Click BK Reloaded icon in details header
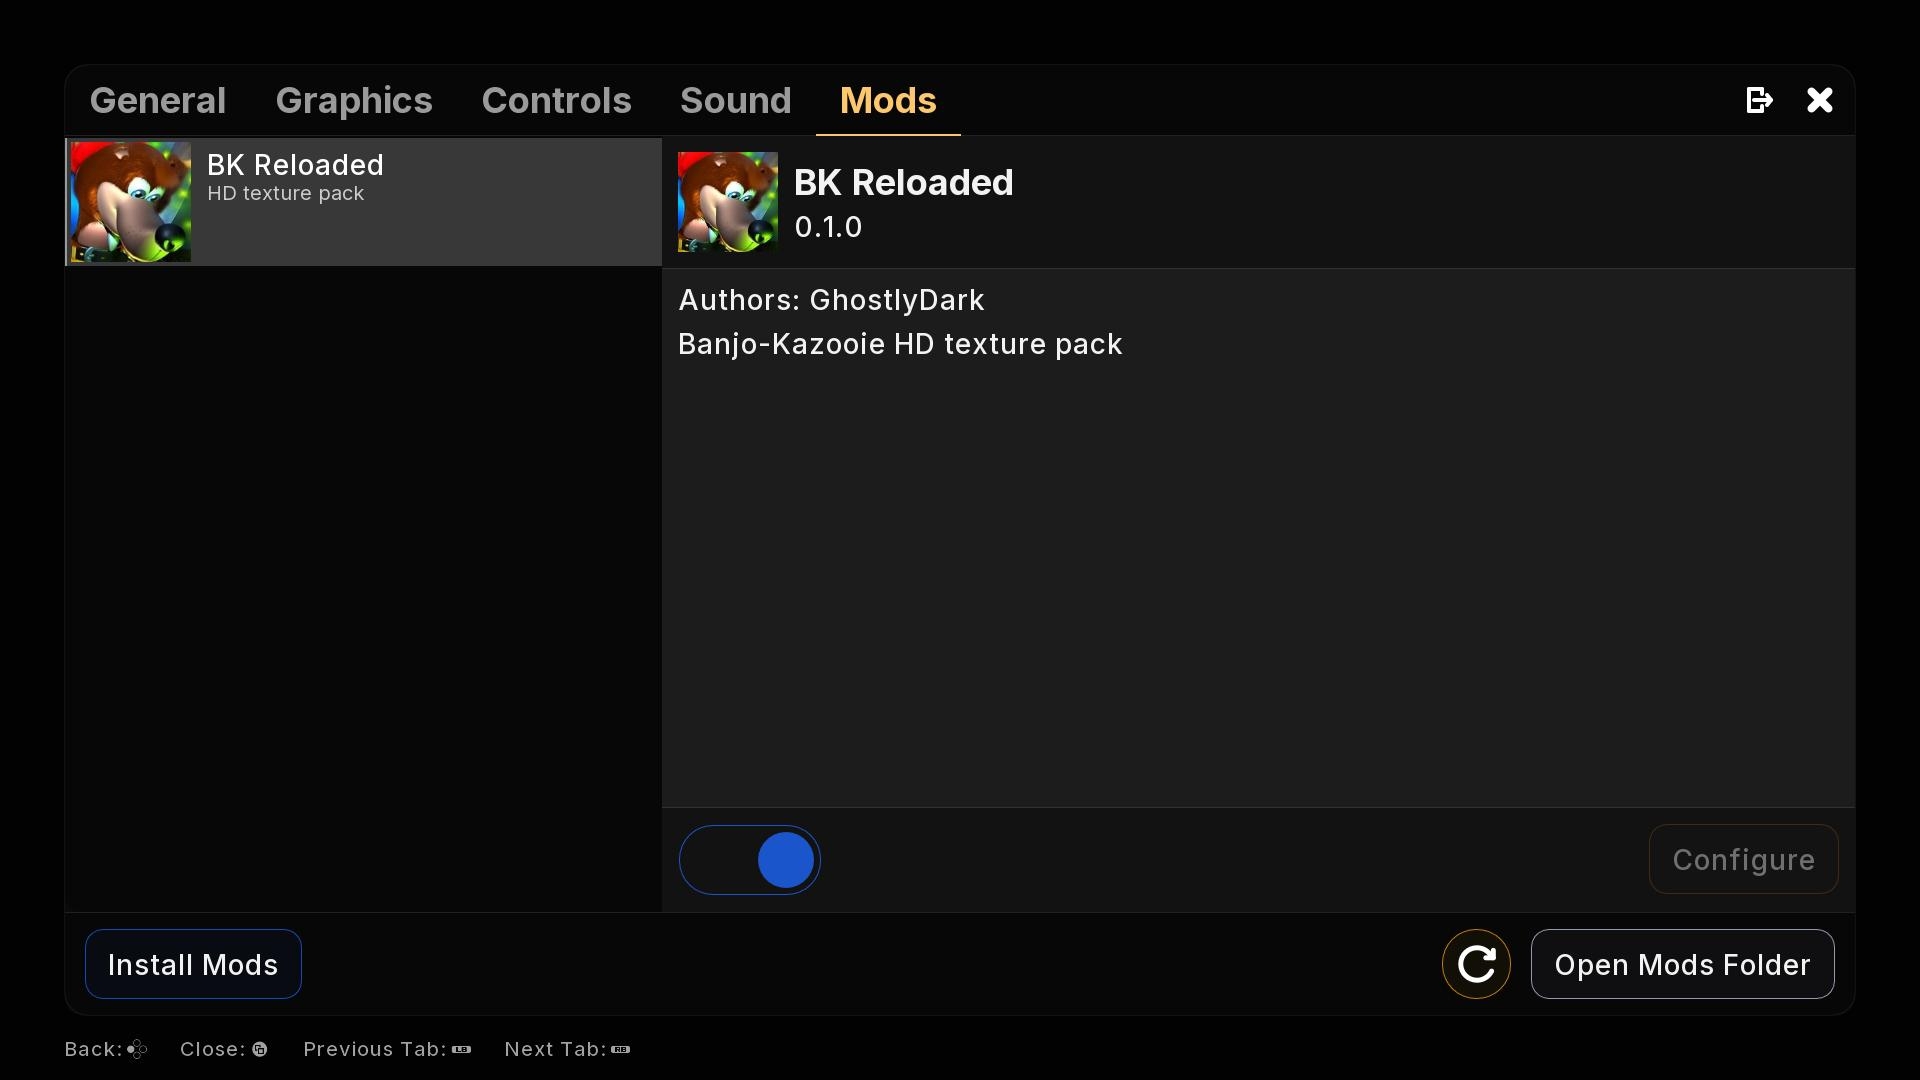Image resolution: width=1920 pixels, height=1080 pixels. coord(728,202)
